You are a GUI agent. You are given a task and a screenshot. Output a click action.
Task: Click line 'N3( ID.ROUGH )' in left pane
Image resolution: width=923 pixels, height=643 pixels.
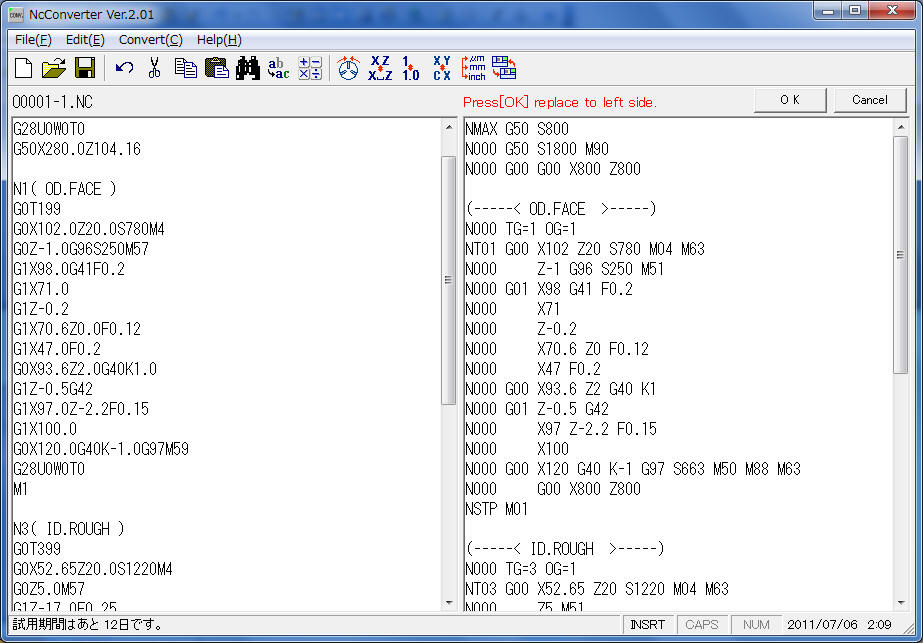[69, 529]
